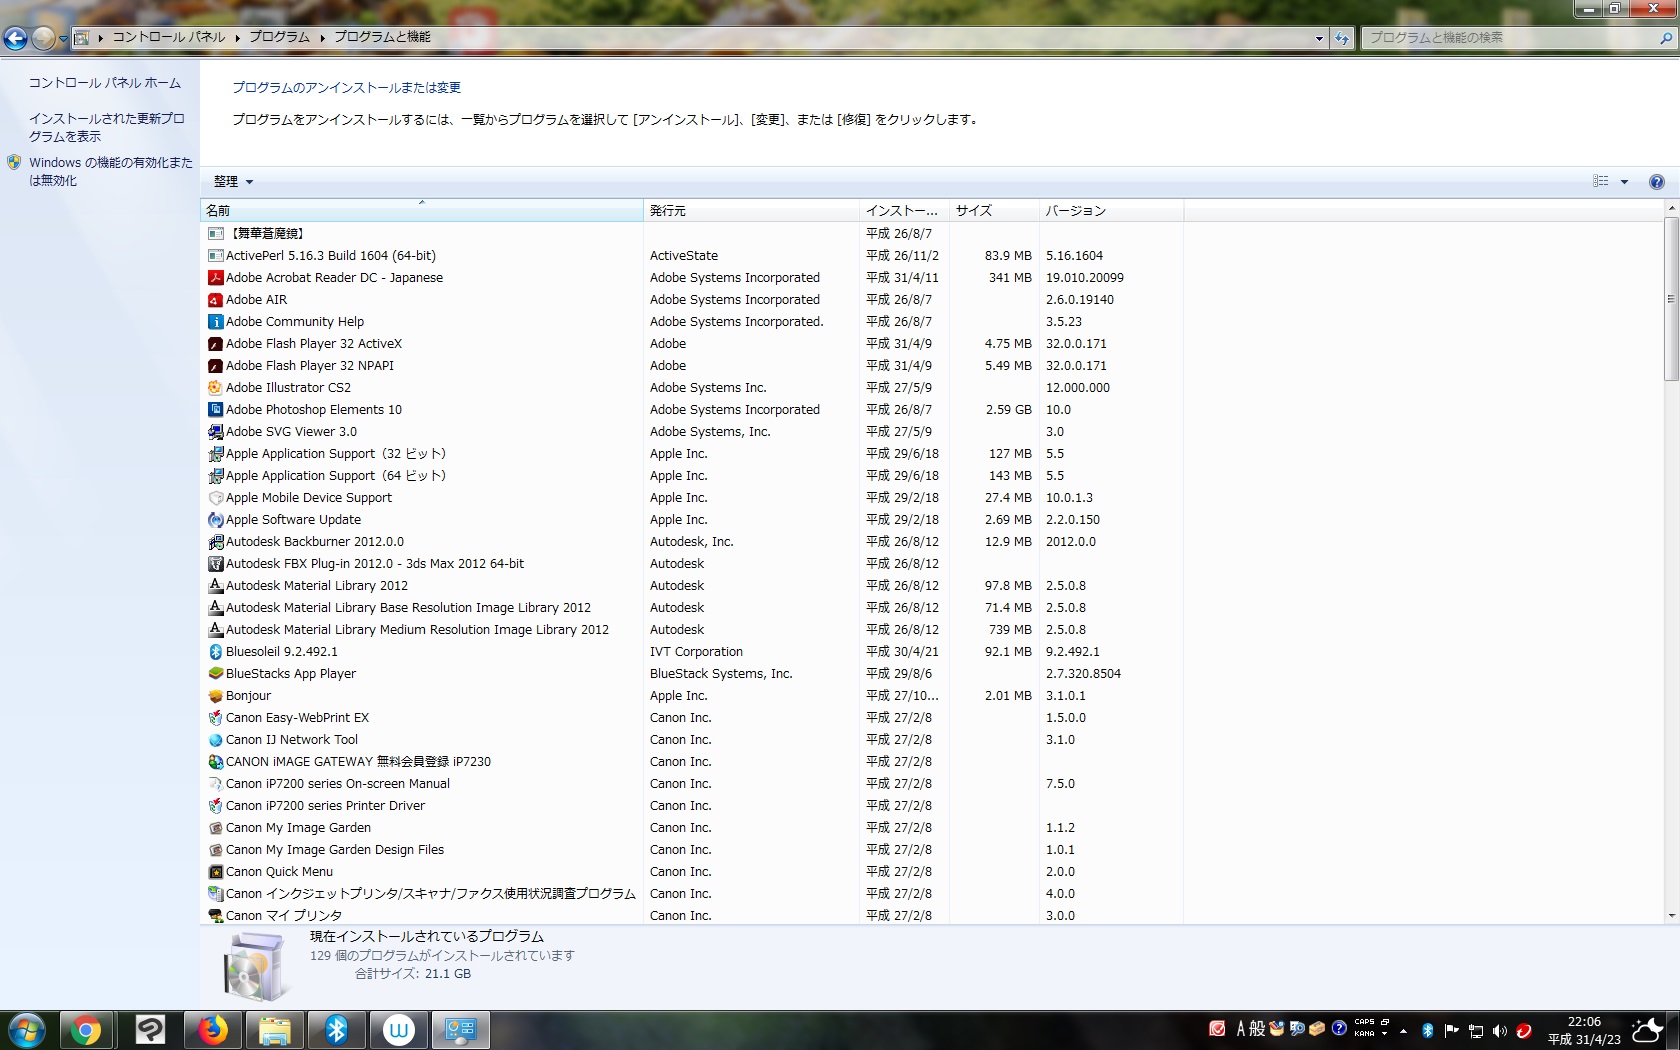Screen dimensions: 1680x1050
Task: Click the volume speaker tray icon
Action: click(1499, 1031)
